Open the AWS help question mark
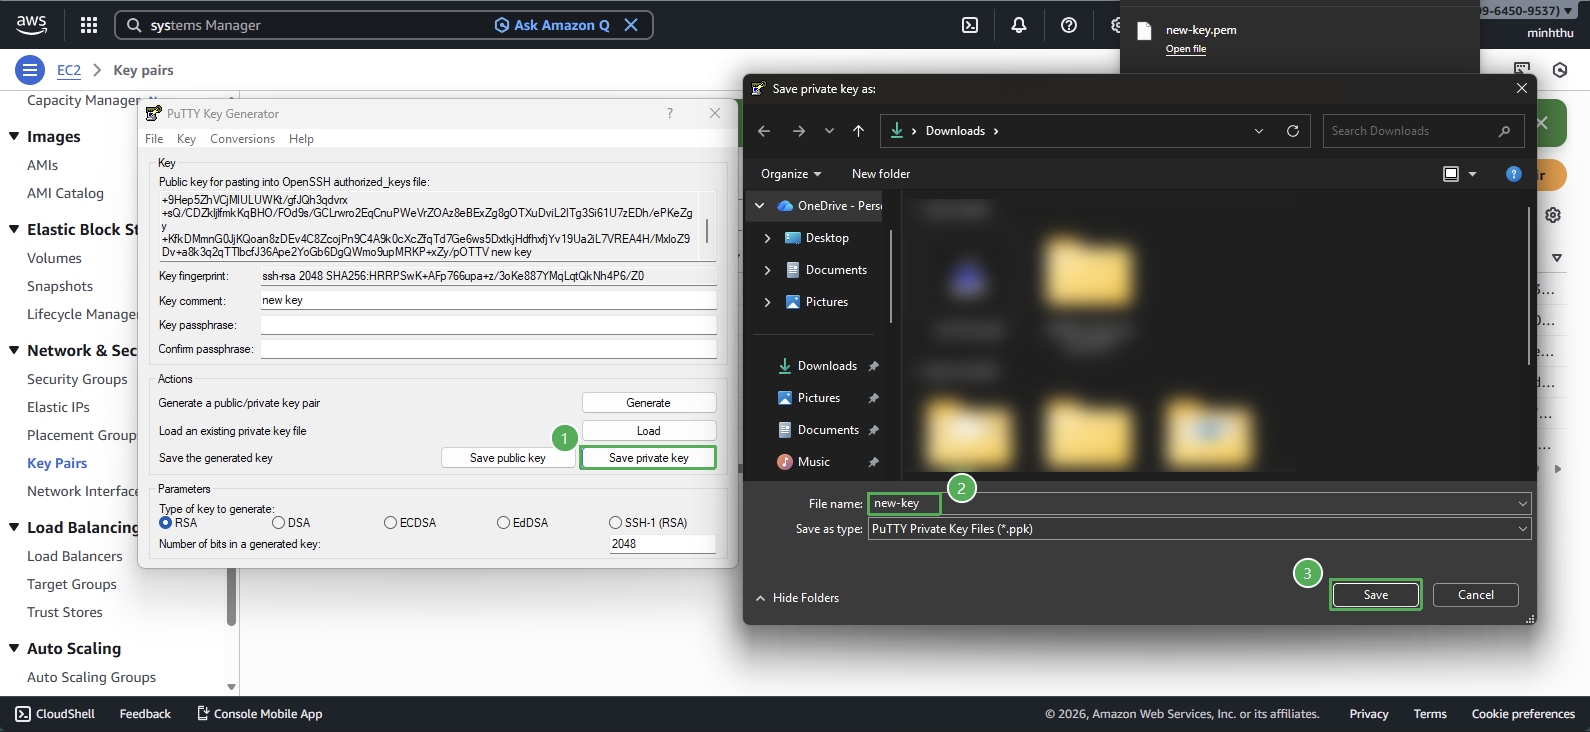This screenshot has height=732, width=1590. (x=1069, y=25)
